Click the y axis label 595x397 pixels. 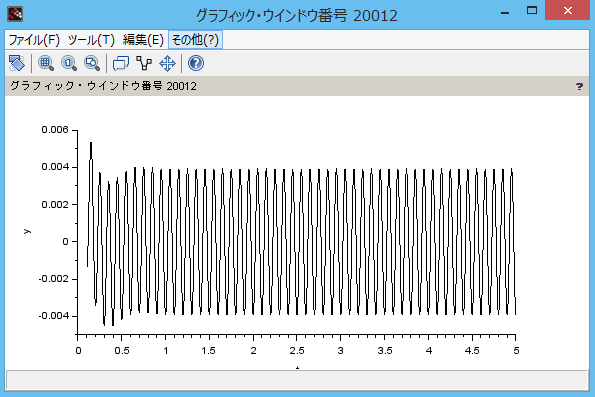[27, 231]
